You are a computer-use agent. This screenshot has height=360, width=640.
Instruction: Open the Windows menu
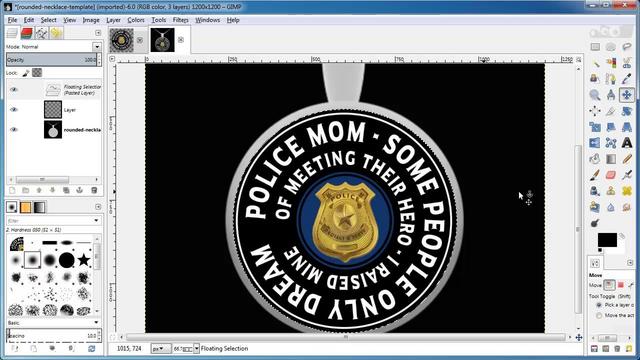(x=207, y=20)
